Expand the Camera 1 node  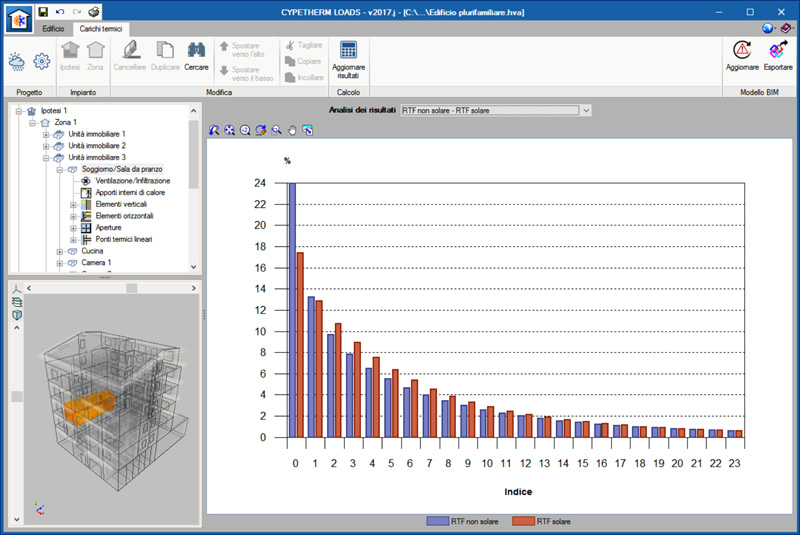point(60,263)
